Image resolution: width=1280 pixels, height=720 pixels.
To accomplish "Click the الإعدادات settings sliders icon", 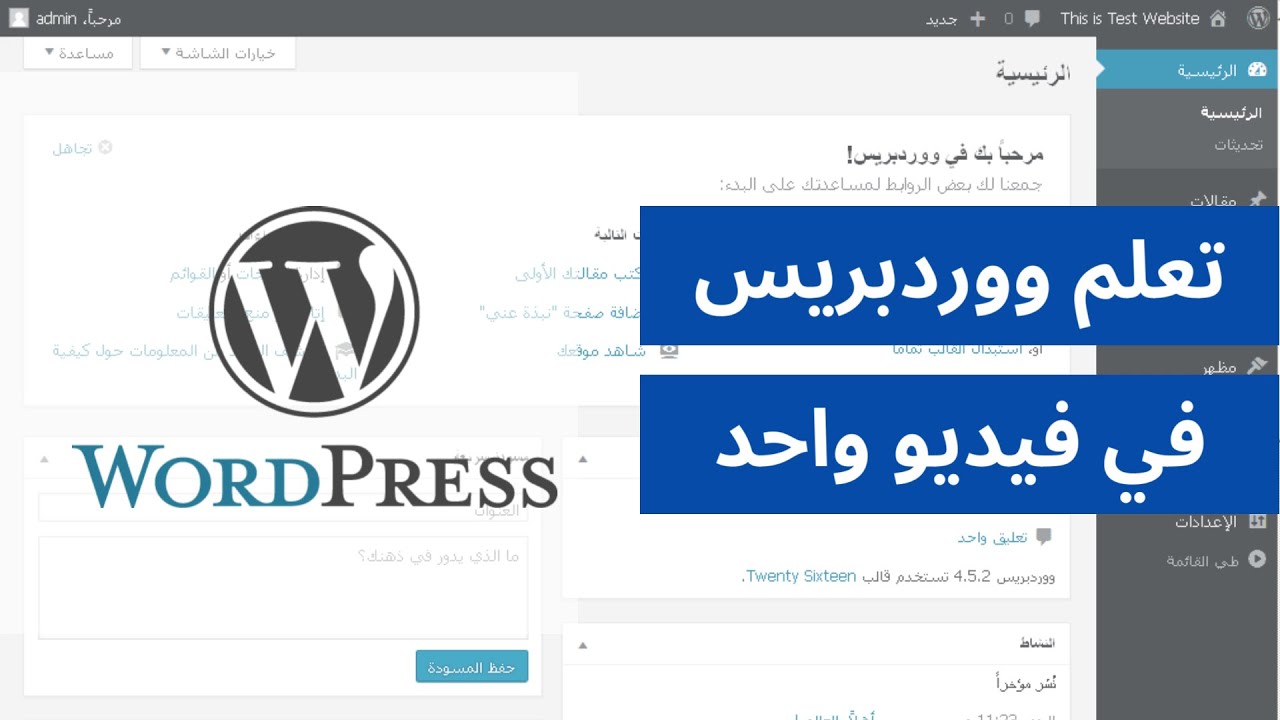I will point(1257,521).
